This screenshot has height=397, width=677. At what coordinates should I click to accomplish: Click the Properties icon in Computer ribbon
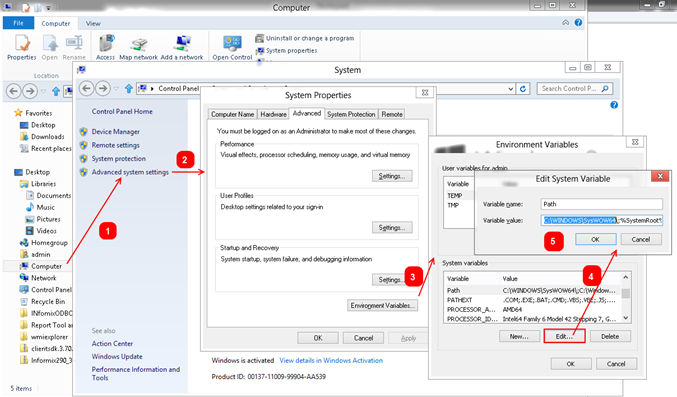[22, 48]
